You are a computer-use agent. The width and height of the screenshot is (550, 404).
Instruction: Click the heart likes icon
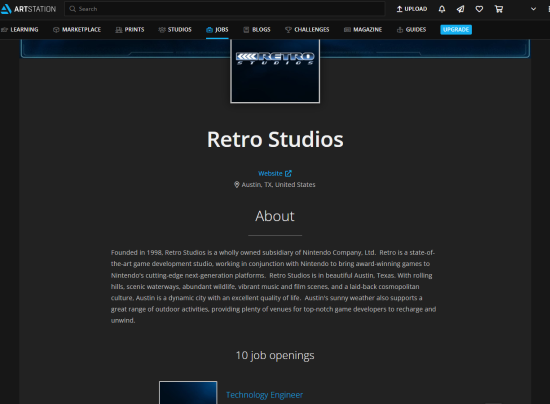tap(479, 9)
